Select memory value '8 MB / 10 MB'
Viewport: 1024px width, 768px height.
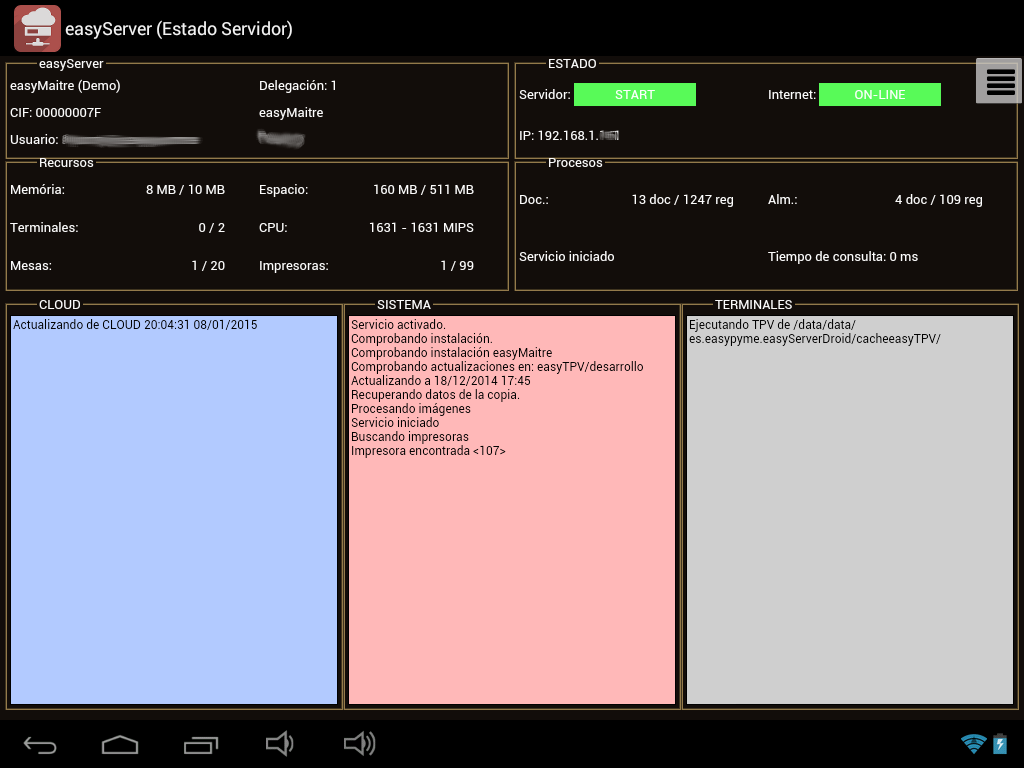(185, 190)
